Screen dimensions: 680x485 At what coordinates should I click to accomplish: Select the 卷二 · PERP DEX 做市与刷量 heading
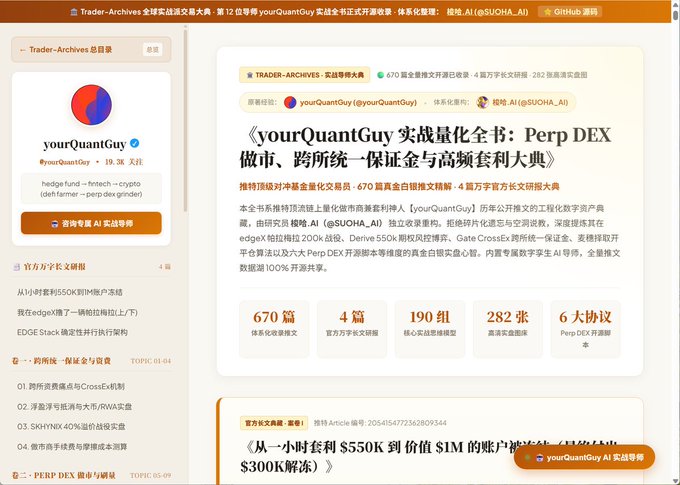click(x=64, y=475)
